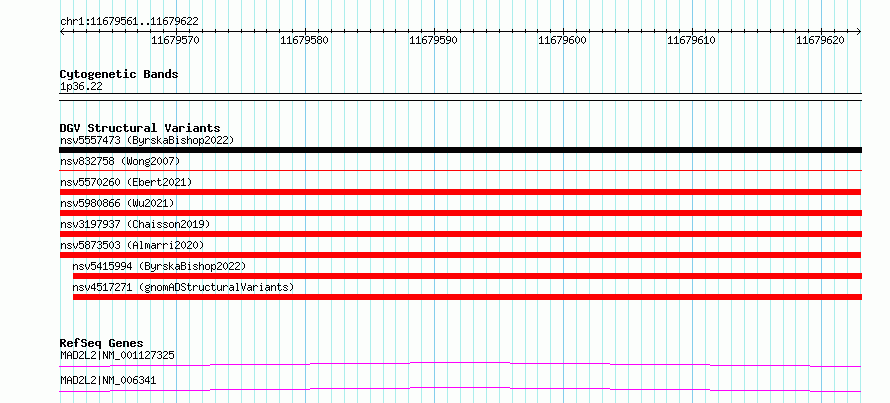This screenshot has width=890, height=403.
Task: Click the magenta NM_006341 transcript line
Action: coord(460,389)
